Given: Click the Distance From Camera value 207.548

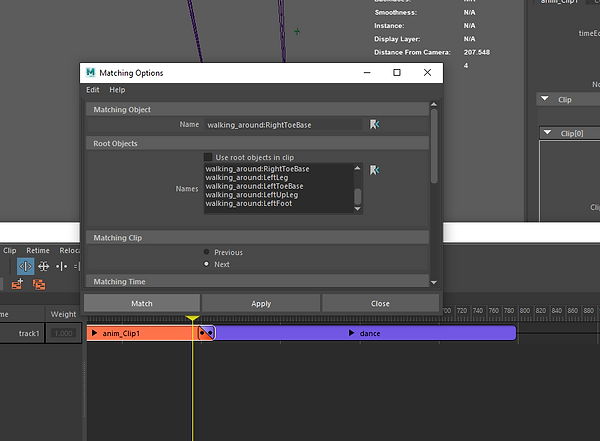Looking at the screenshot, I should (477, 52).
